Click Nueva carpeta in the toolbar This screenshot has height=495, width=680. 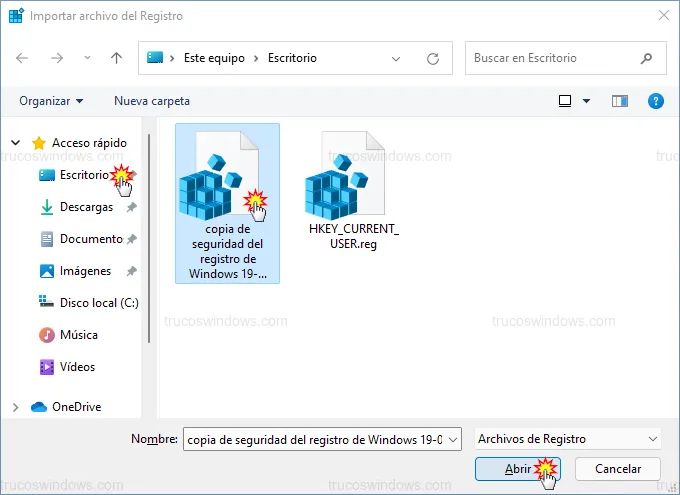coord(152,101)
